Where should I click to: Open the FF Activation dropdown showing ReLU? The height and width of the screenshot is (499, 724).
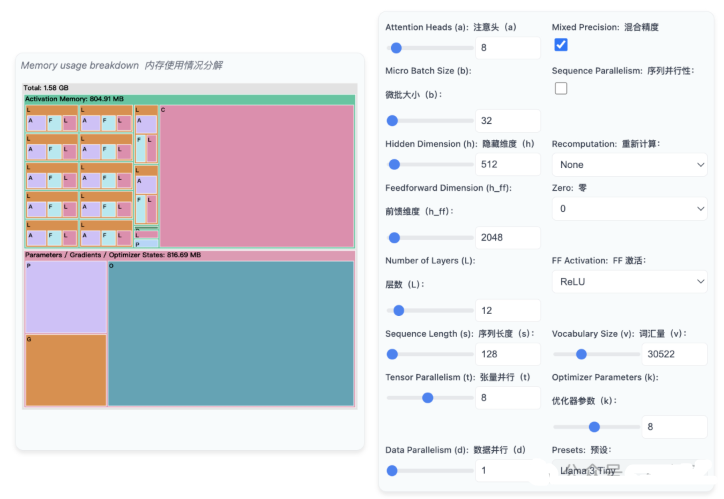(x=629, y=282)
